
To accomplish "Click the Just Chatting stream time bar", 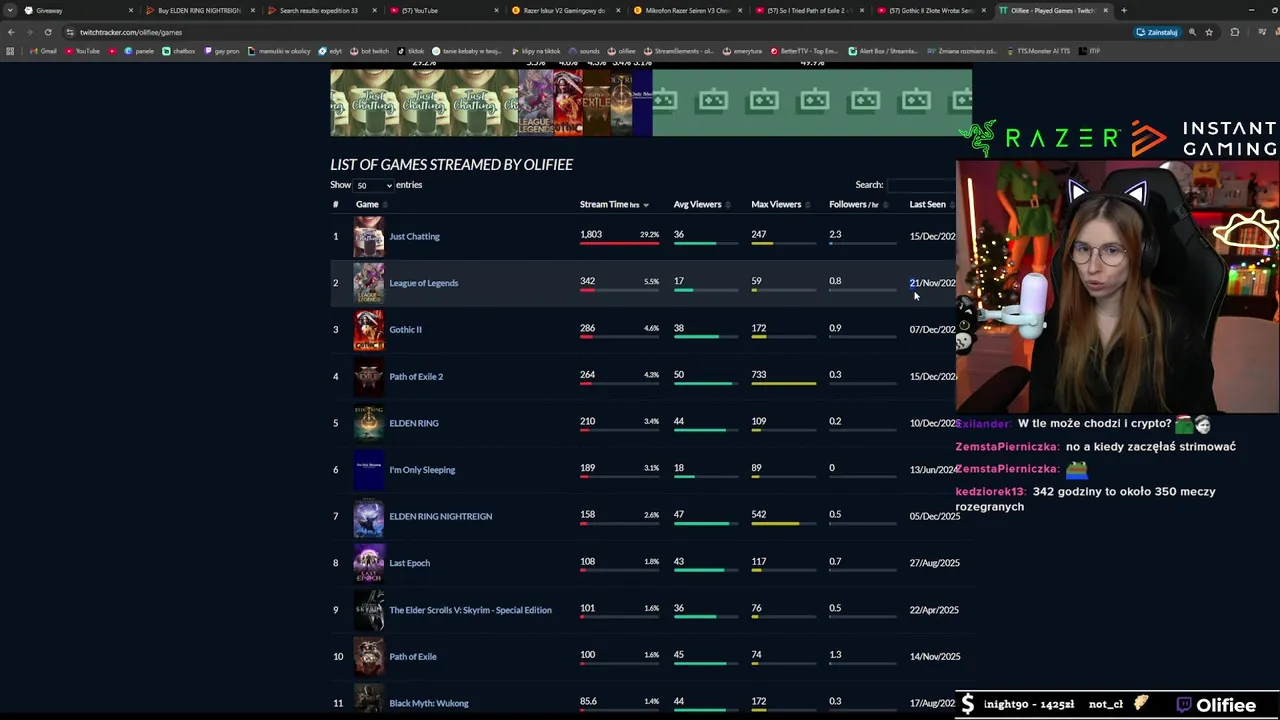I will 619,244.
